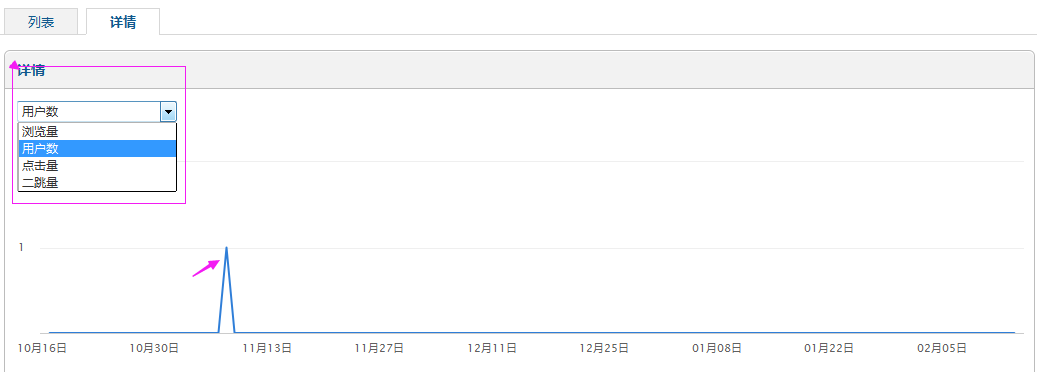Click the 用户数 combo box field

(97, 112)
